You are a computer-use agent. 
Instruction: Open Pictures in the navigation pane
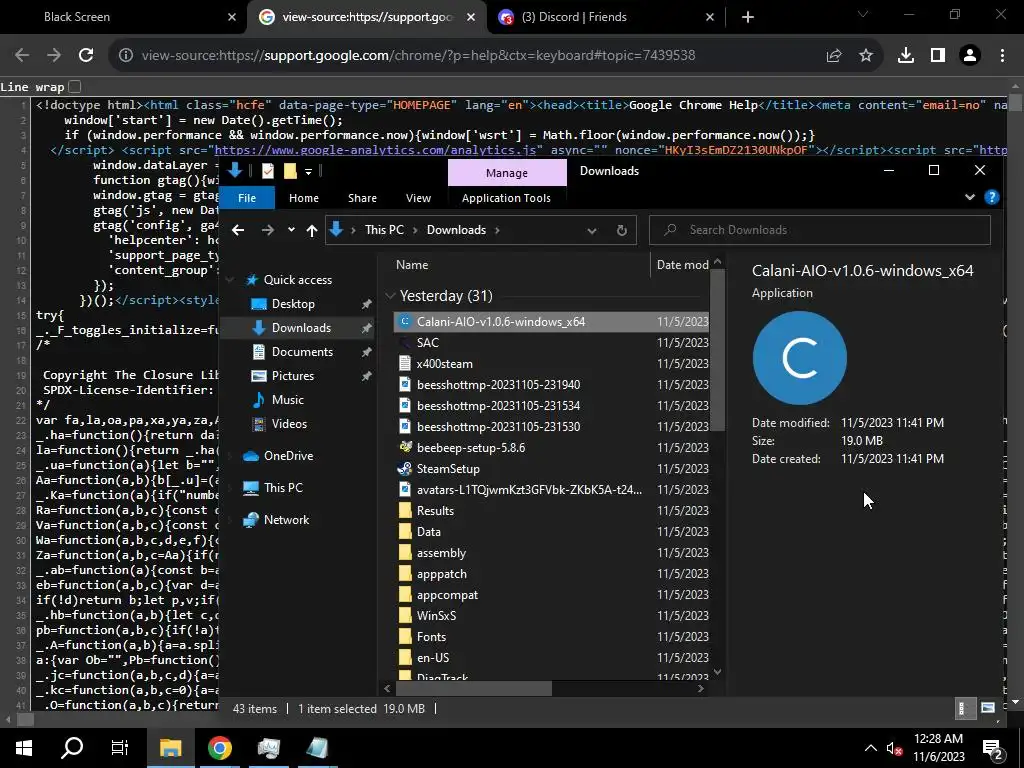tap(293, 376)
